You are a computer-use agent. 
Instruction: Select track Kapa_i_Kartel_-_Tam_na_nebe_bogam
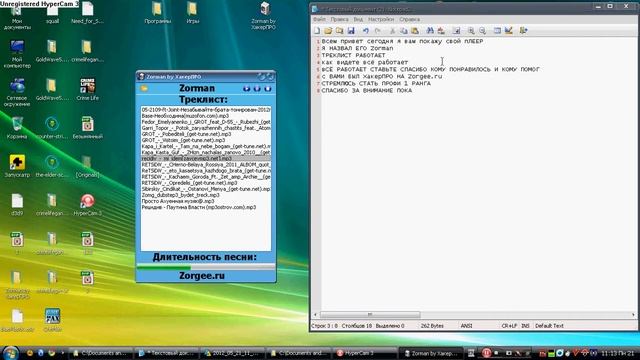pos(206,146)
